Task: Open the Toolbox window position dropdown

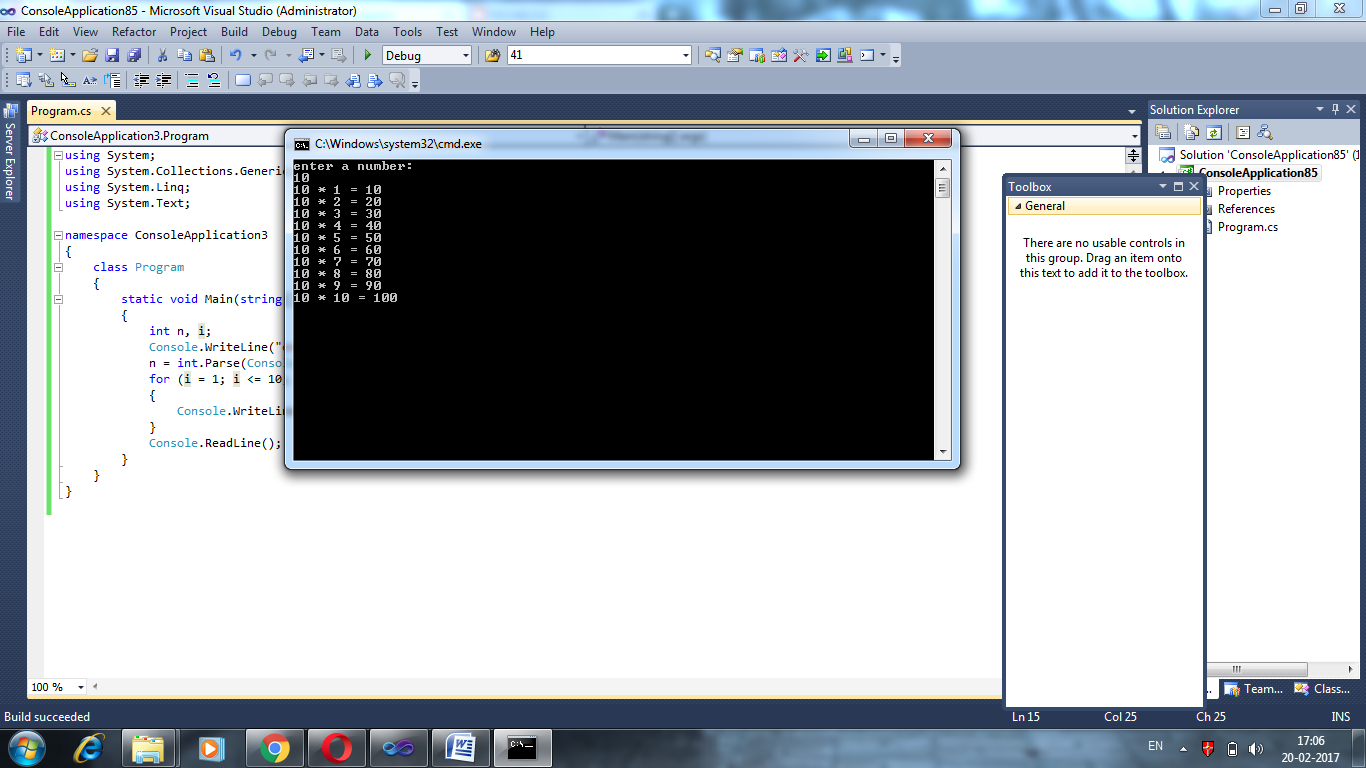Action: [x=1163, y=187]
